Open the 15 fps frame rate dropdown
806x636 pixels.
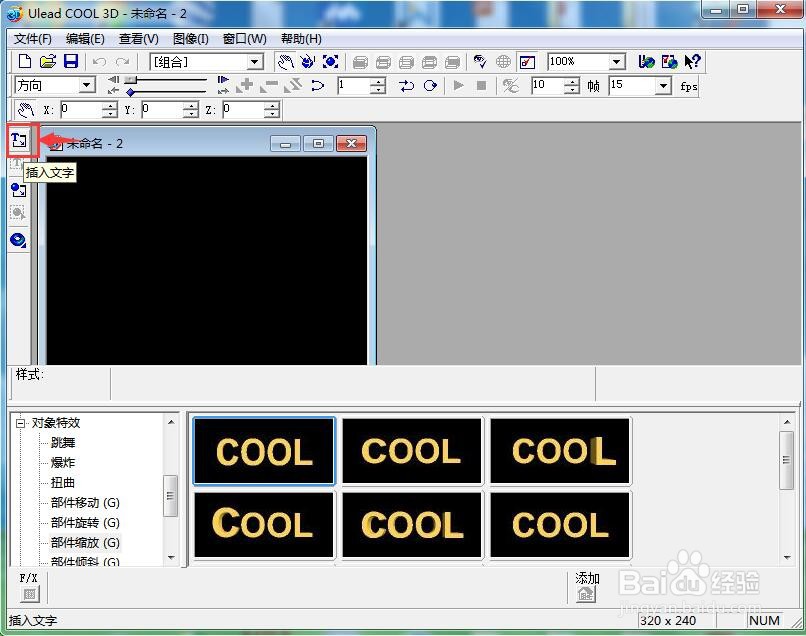[664, 85]
